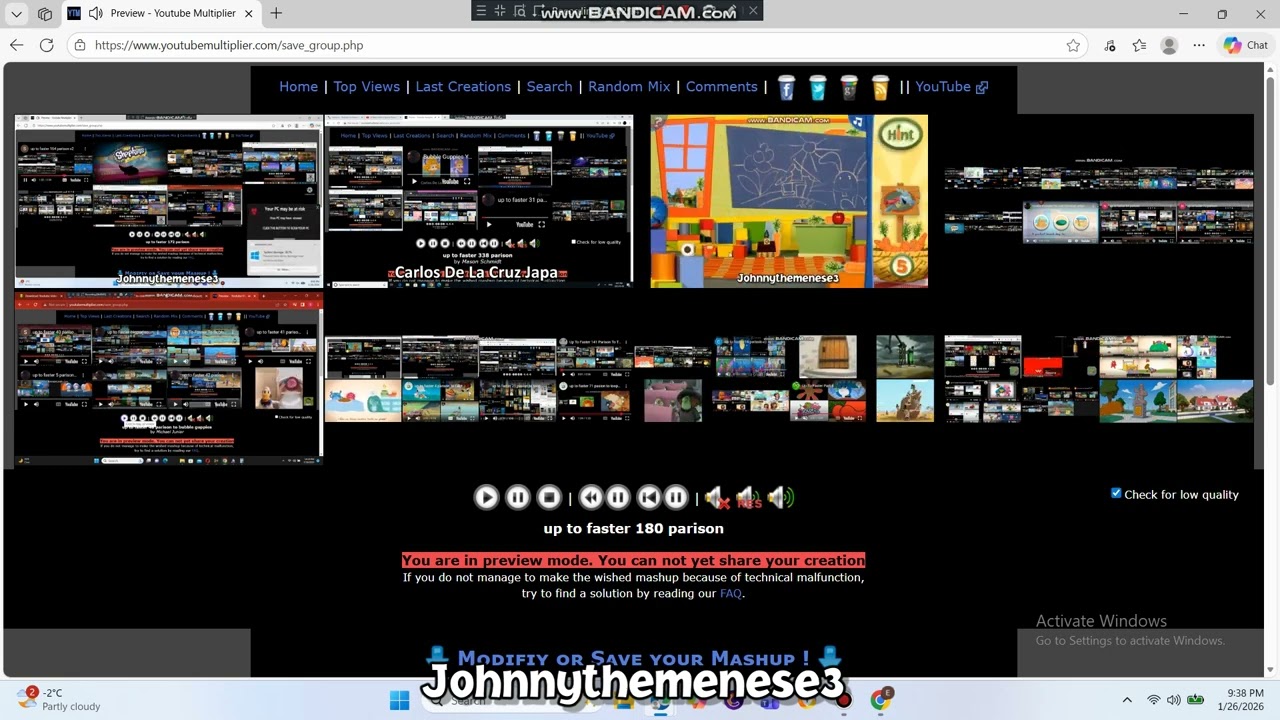Viewport: 1280px width, 720px height.
Task: Mute tab via the tab's speaker icon
Action: point(96,13)
